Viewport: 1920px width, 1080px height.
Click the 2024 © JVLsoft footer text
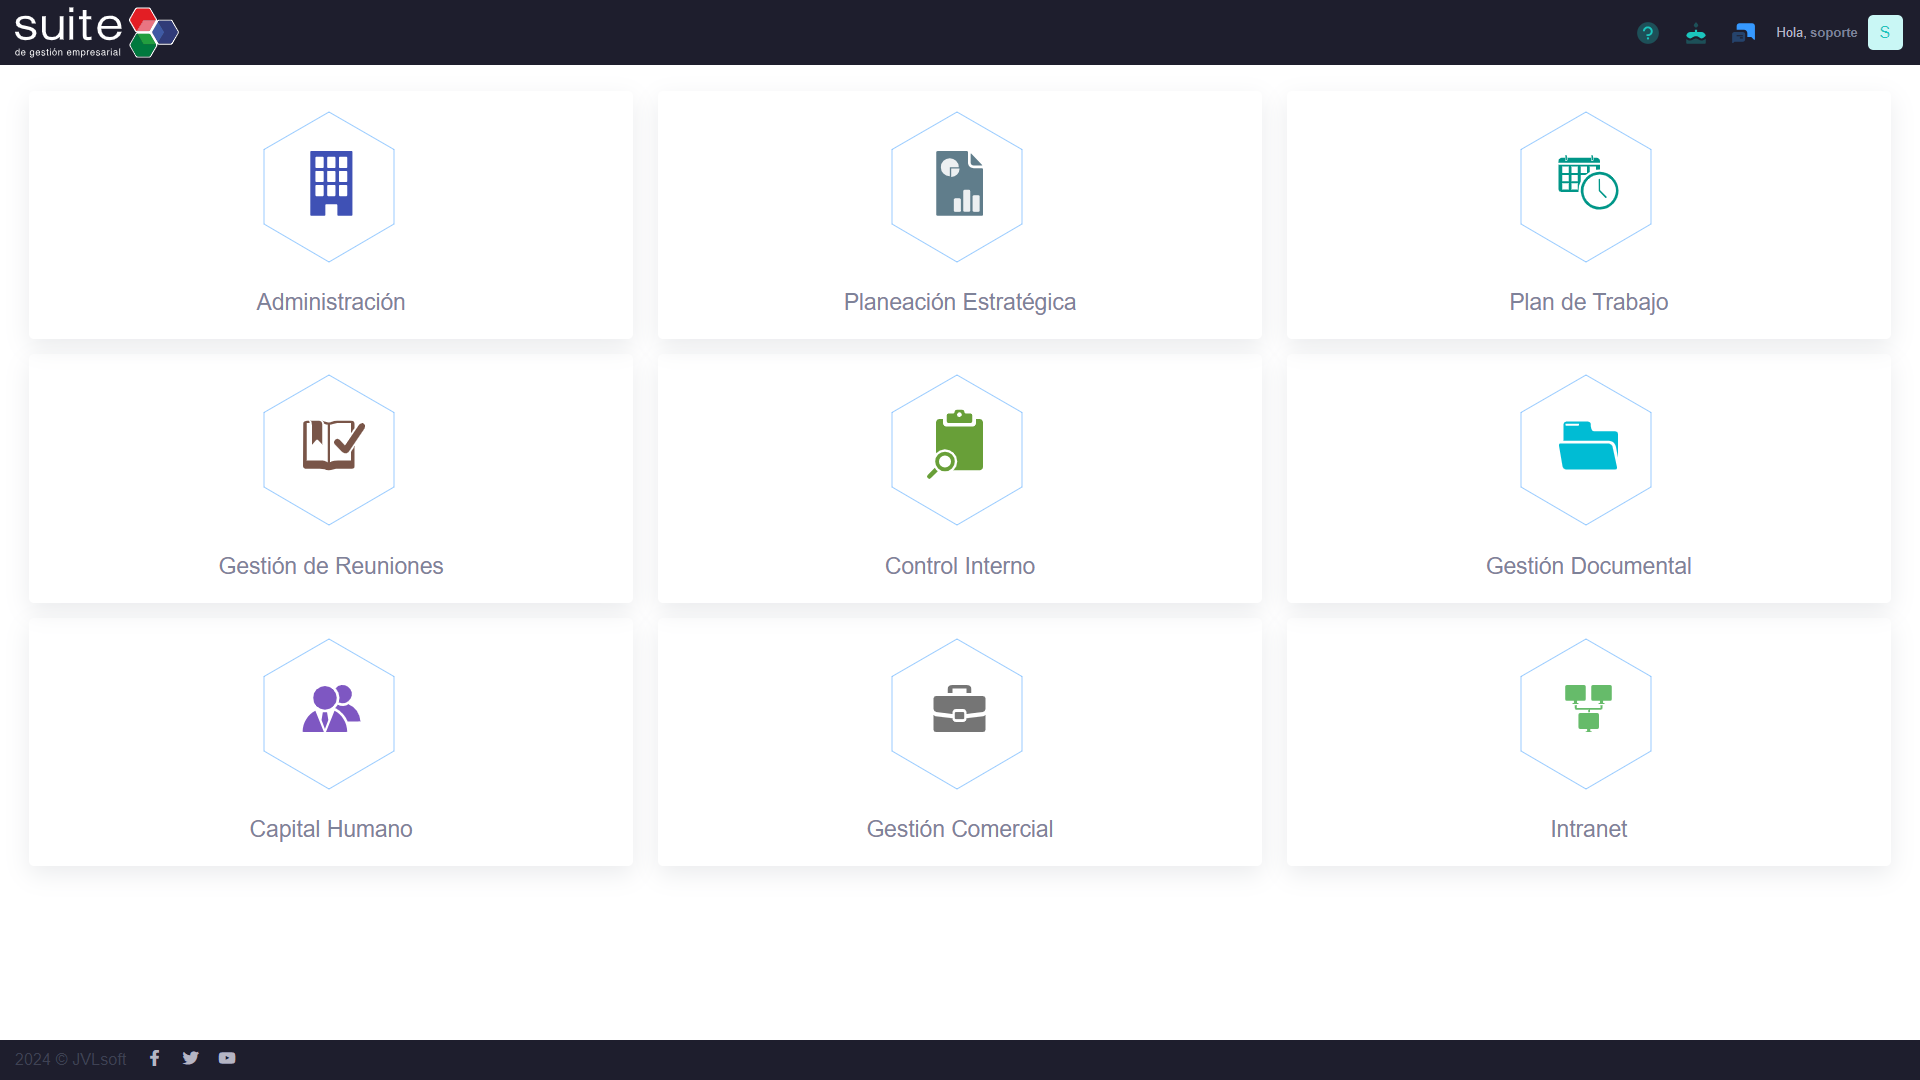(71, 1059)
